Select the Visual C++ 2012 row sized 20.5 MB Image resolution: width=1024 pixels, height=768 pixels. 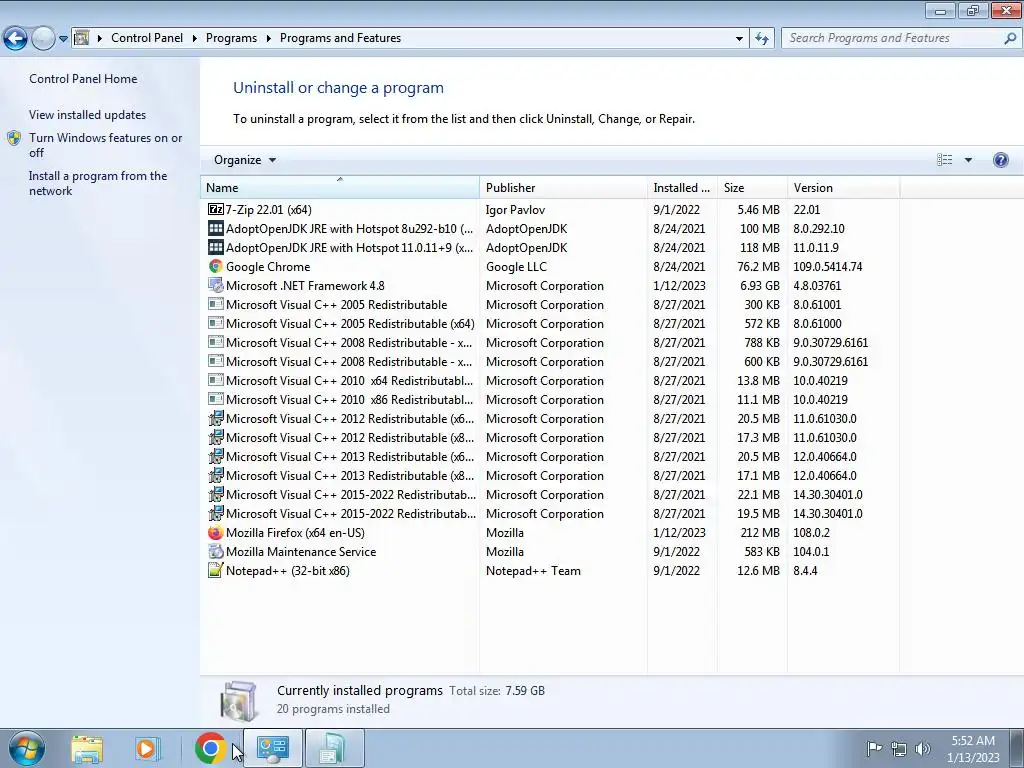549,419
